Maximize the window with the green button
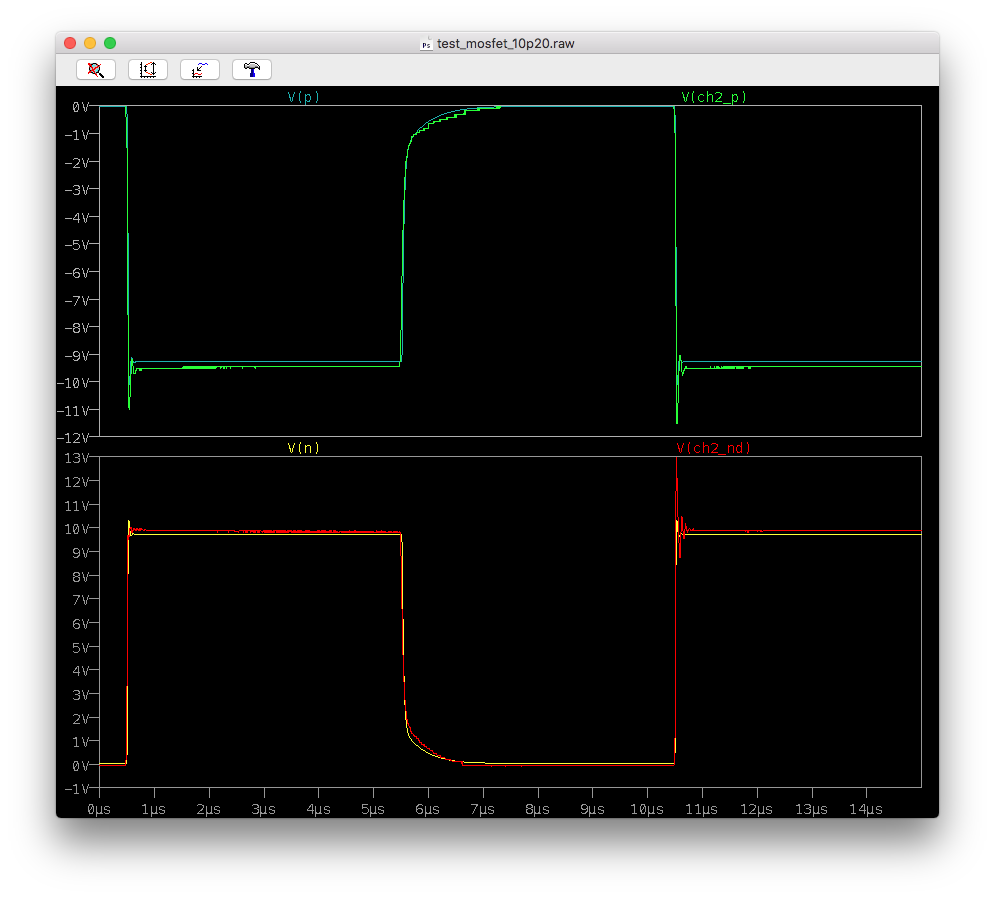Image resolution: width=995 pixels, height=898 pixels. pyautogui.click(x=110, y=43)
